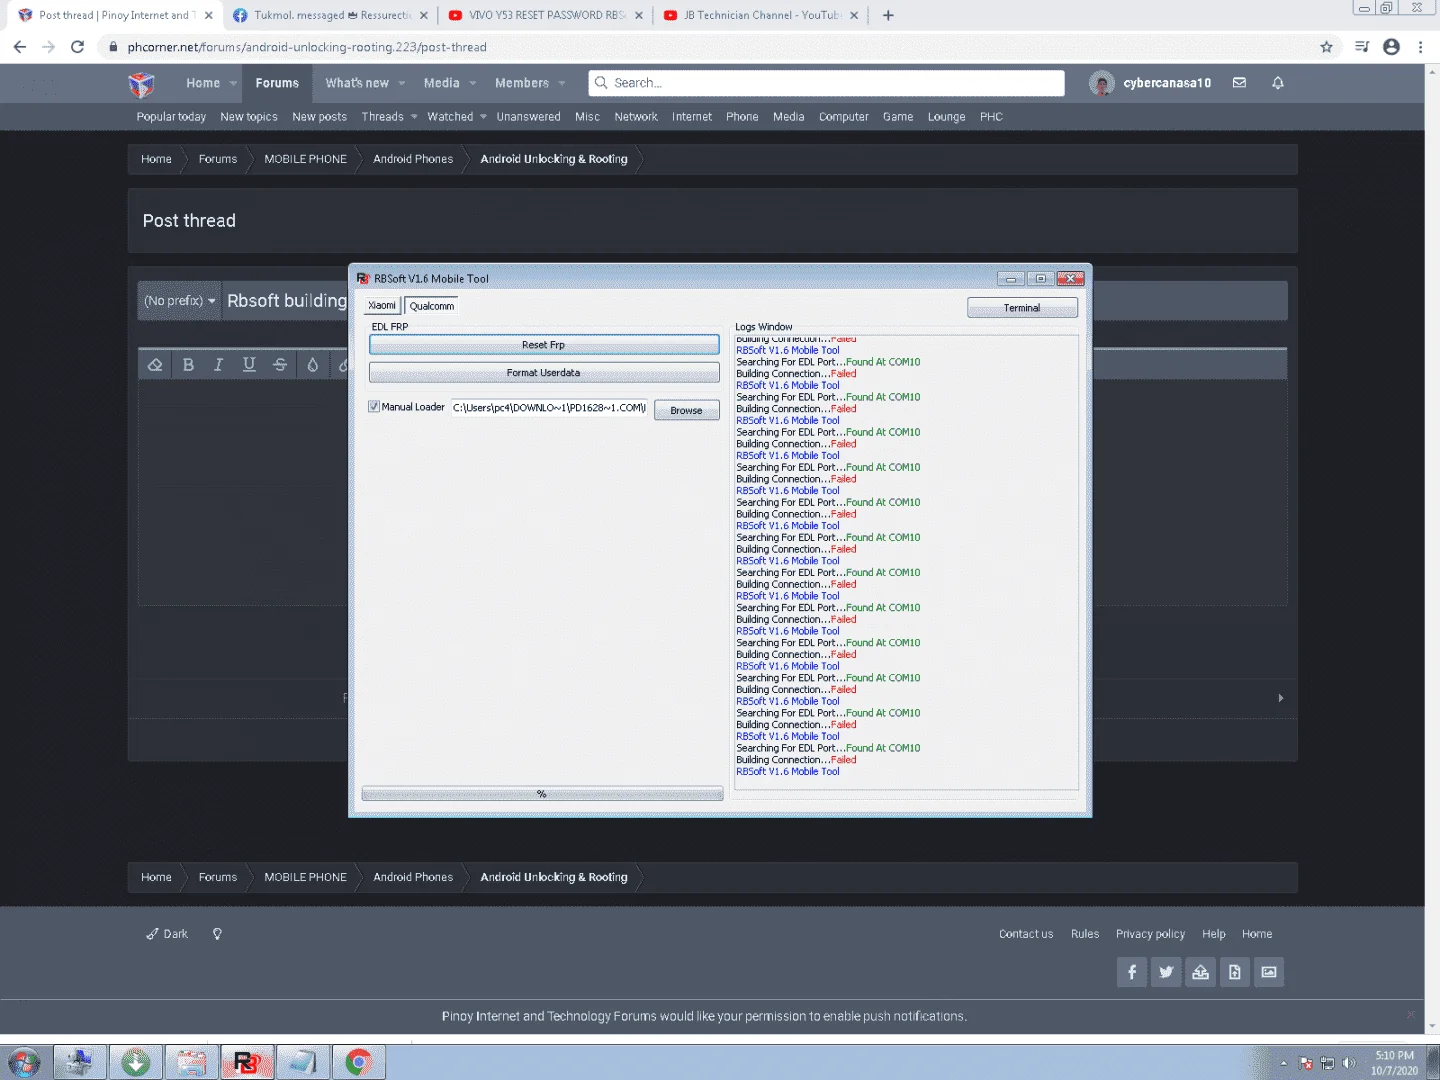Click the lightbulb style width icon
Screen dimensions: 1440x1080
(x=217, y=934)
